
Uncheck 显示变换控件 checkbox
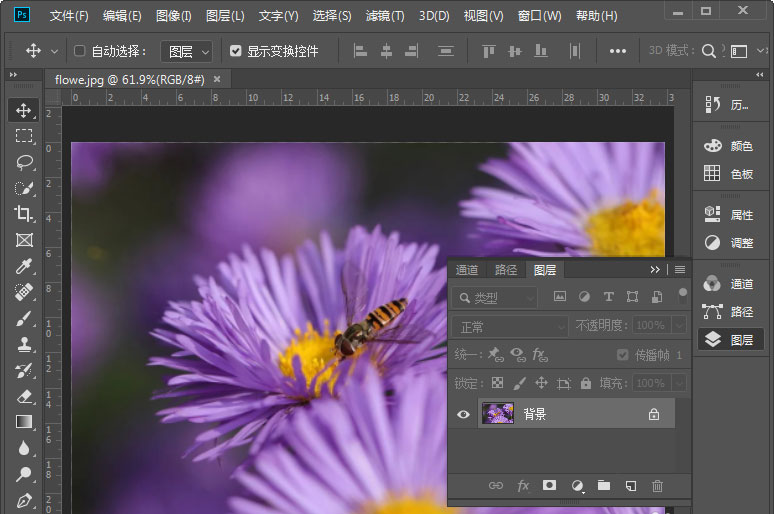tap(235, 51)
